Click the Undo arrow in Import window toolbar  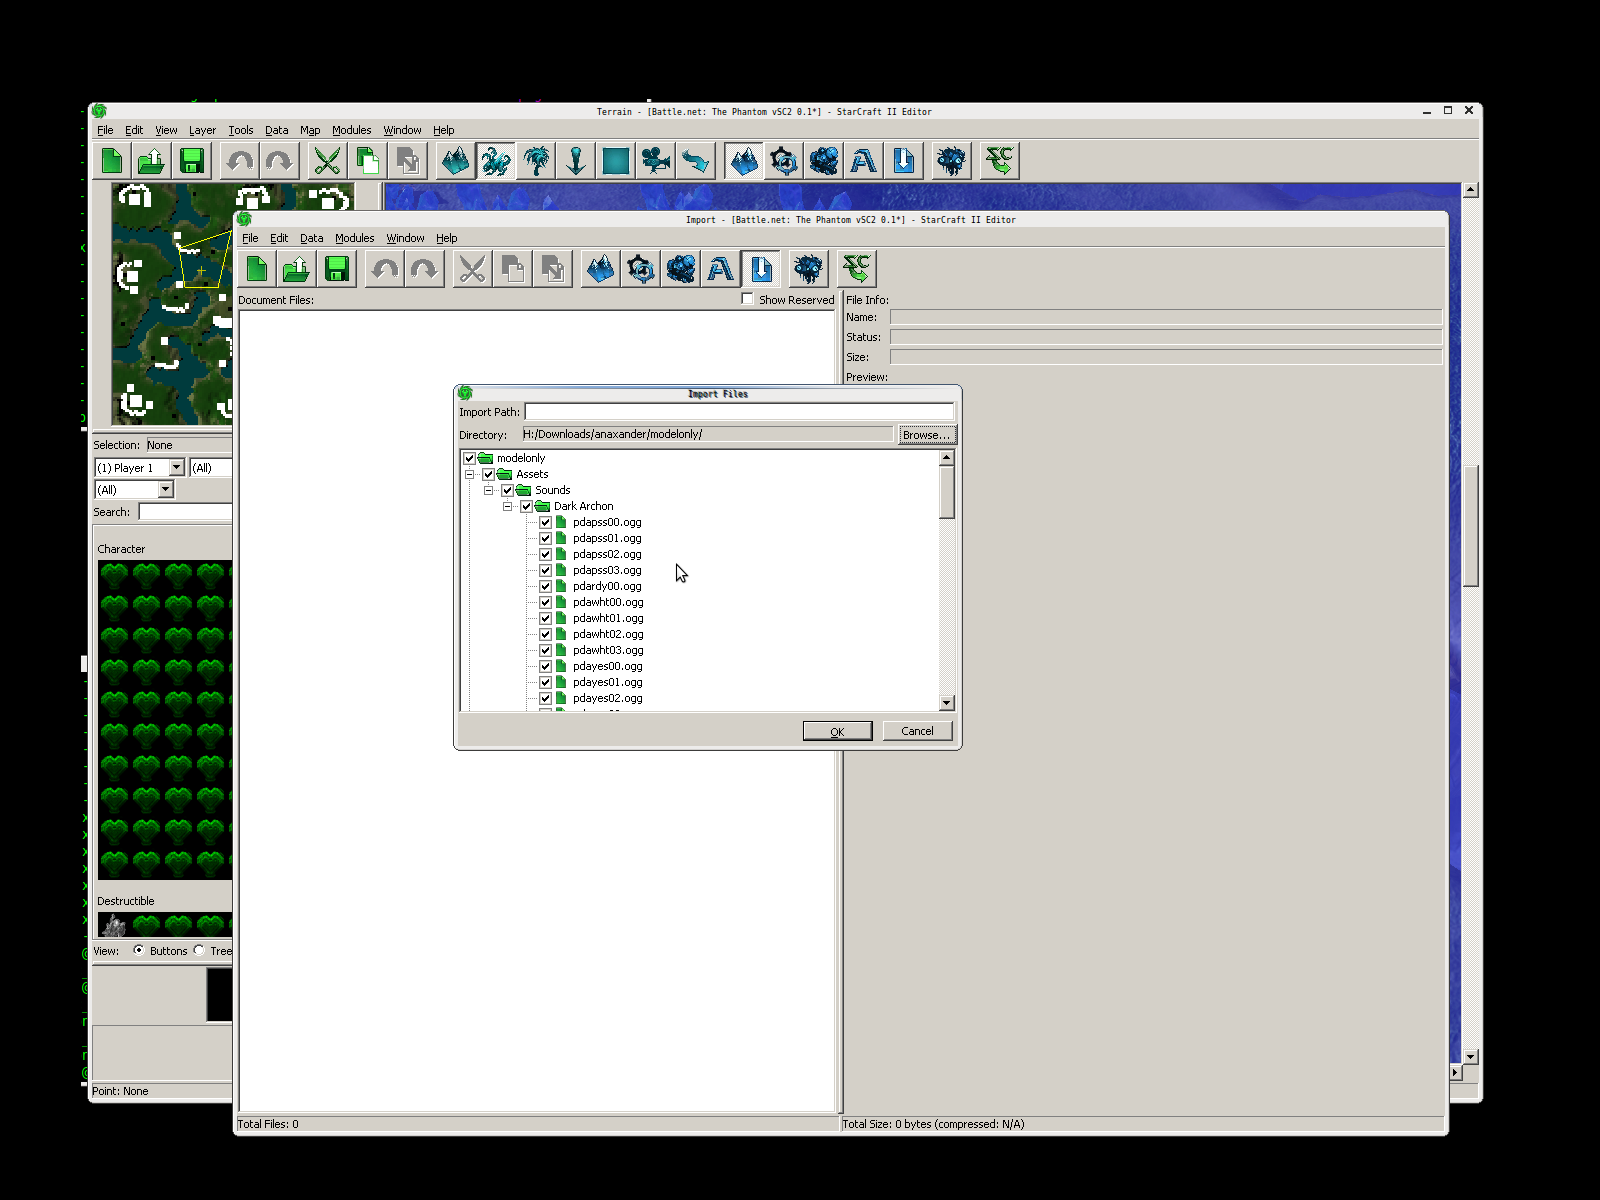(384, 269)
